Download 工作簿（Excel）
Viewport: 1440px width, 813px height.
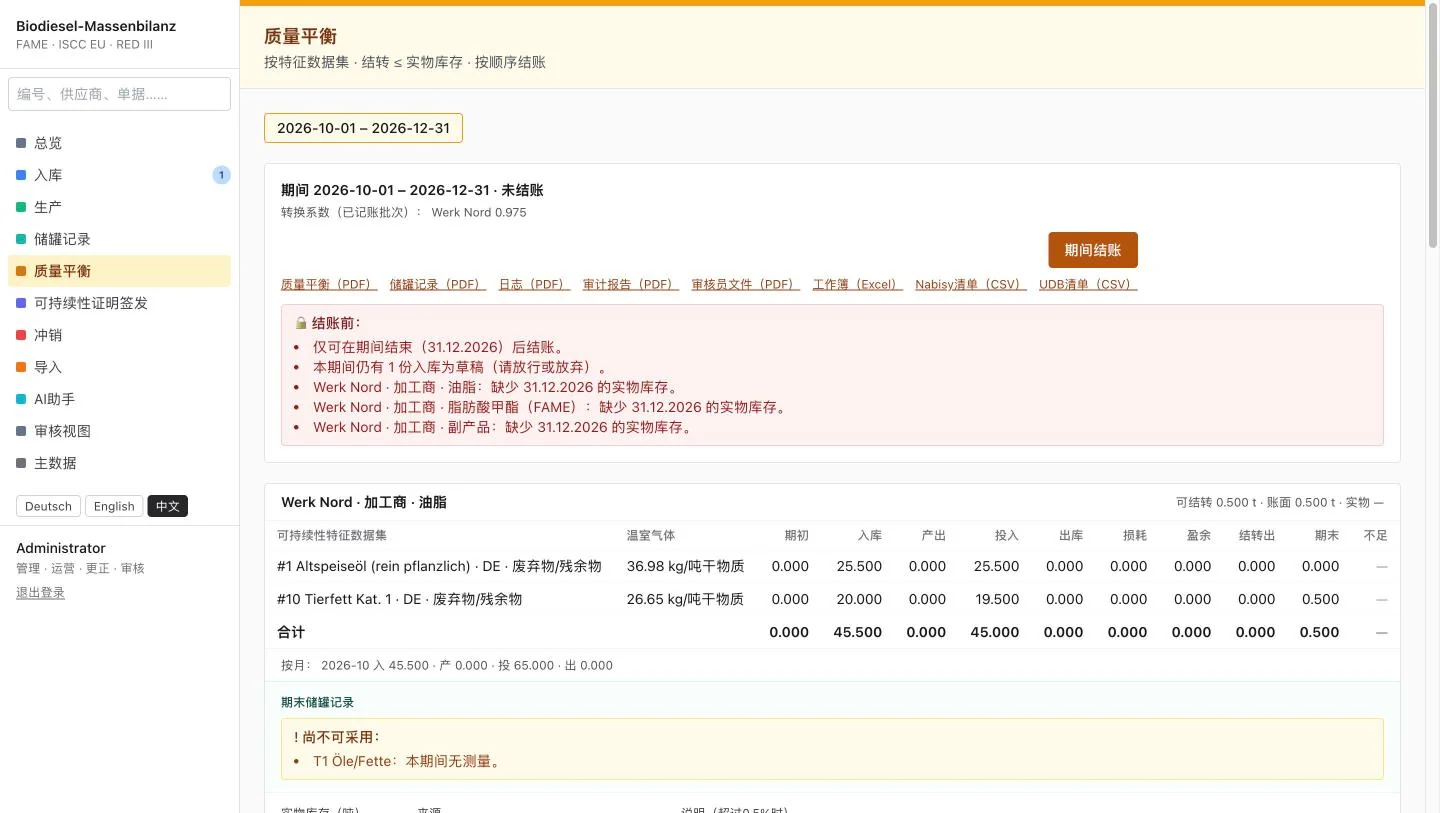click(858, 284)
